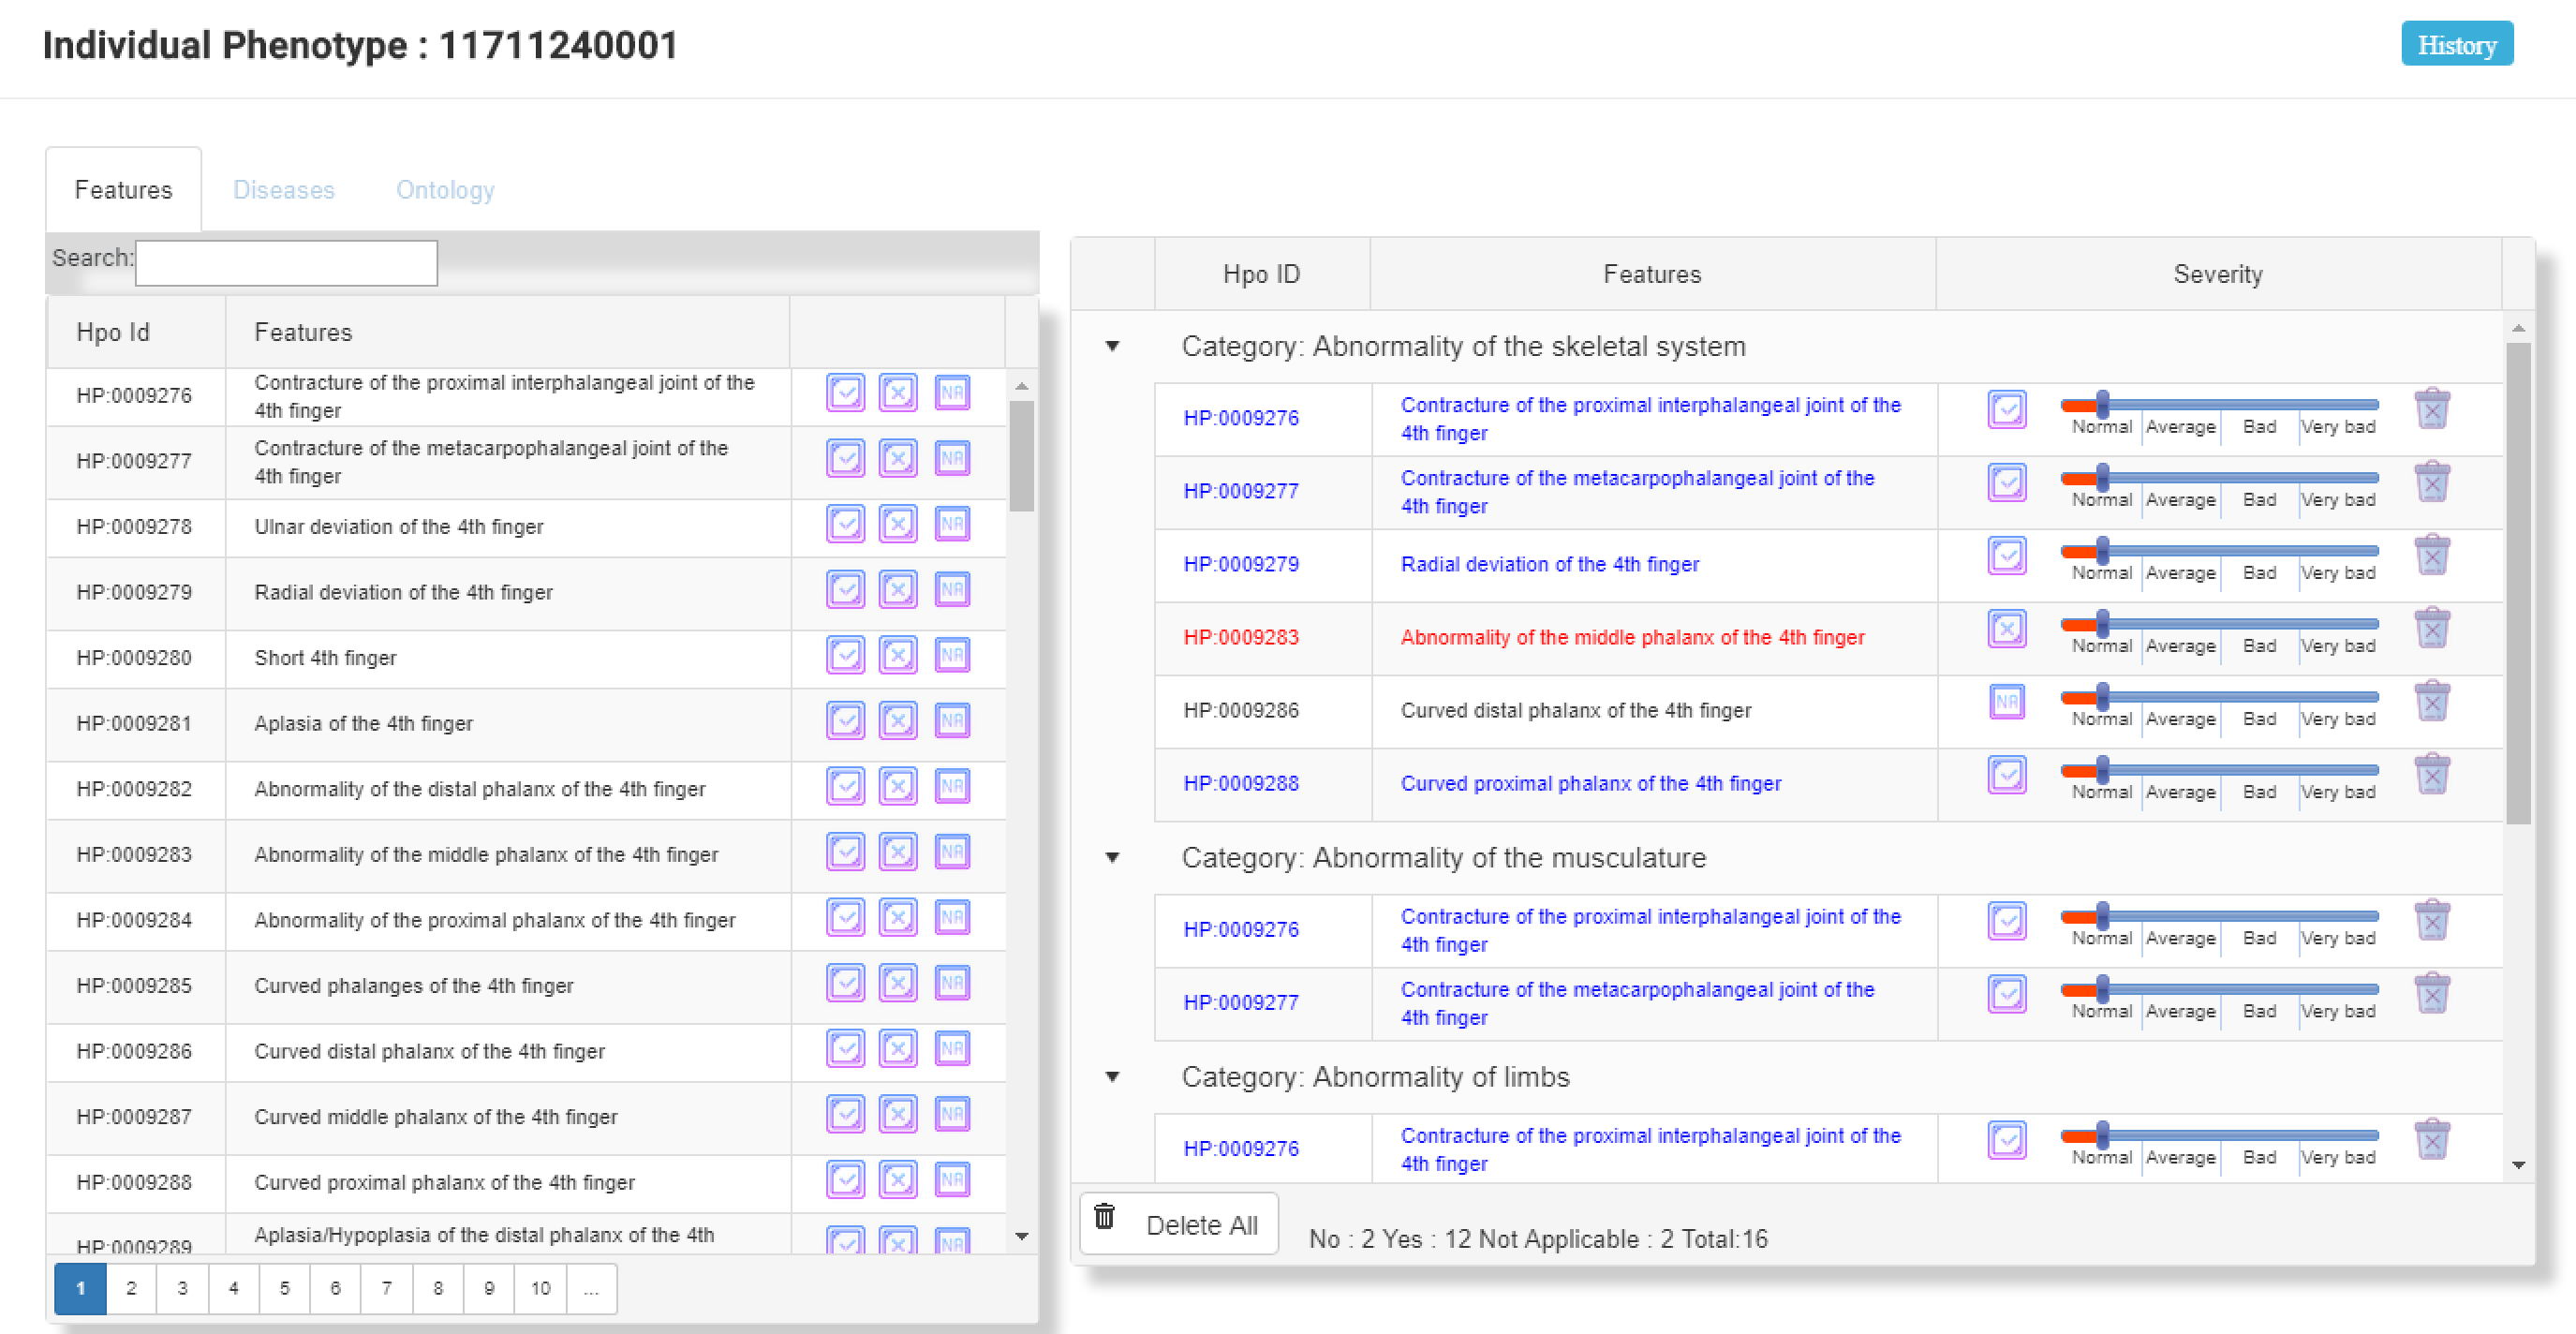The height and width of the screenshot is (1334, 2576).
Task: Set Aplasia of the 4th finger as NA
Action: tap(951, 721)
